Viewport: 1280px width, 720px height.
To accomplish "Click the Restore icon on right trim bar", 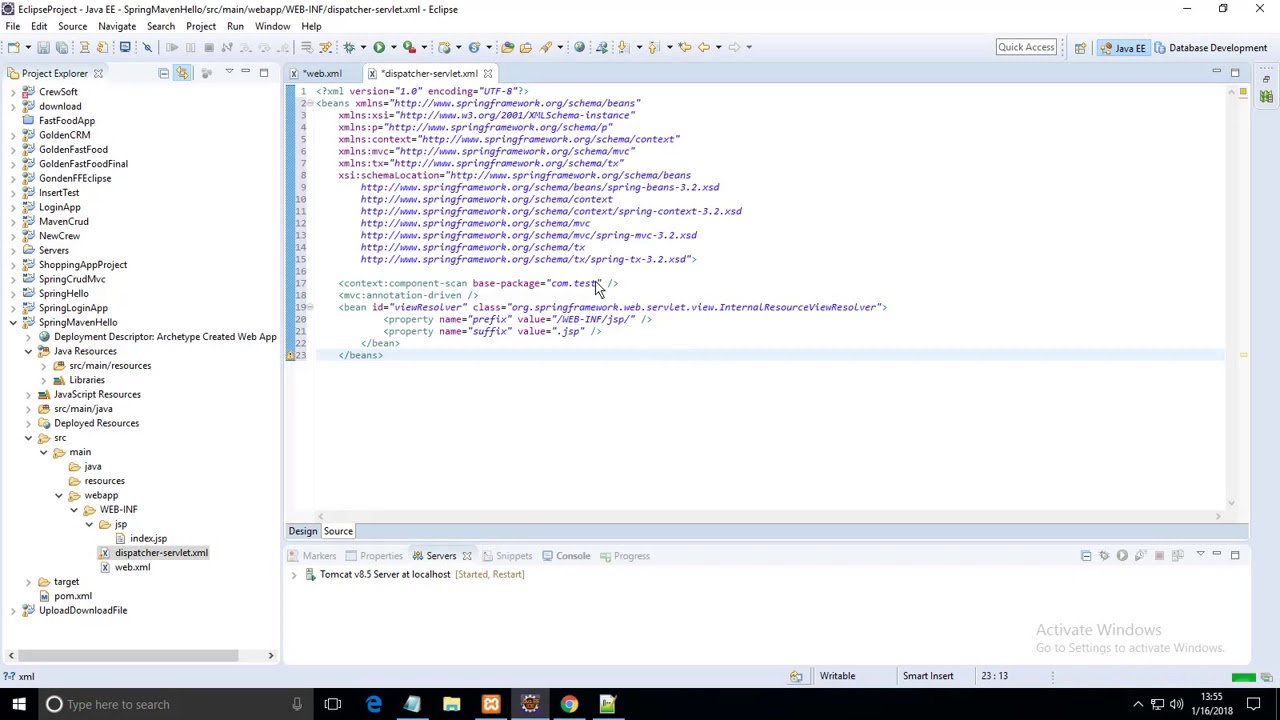I will (1266, 78).
